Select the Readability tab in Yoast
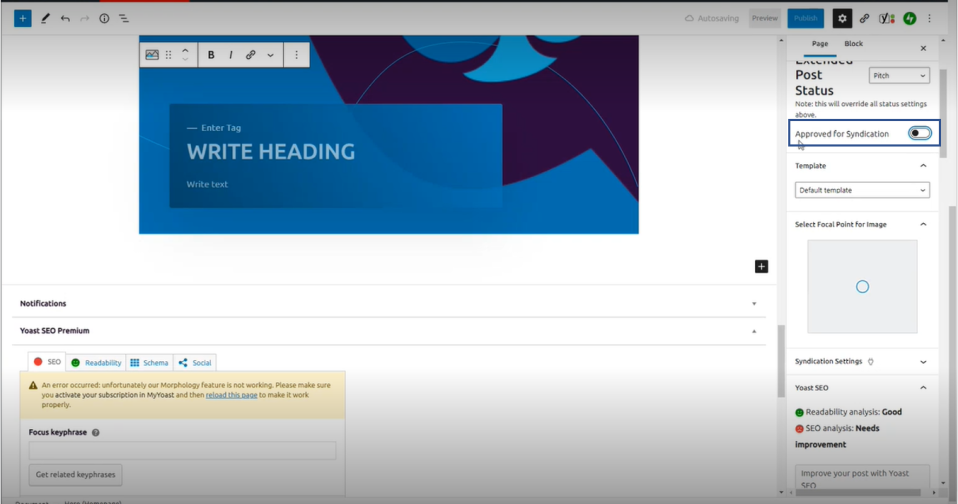 coord(97,363)
